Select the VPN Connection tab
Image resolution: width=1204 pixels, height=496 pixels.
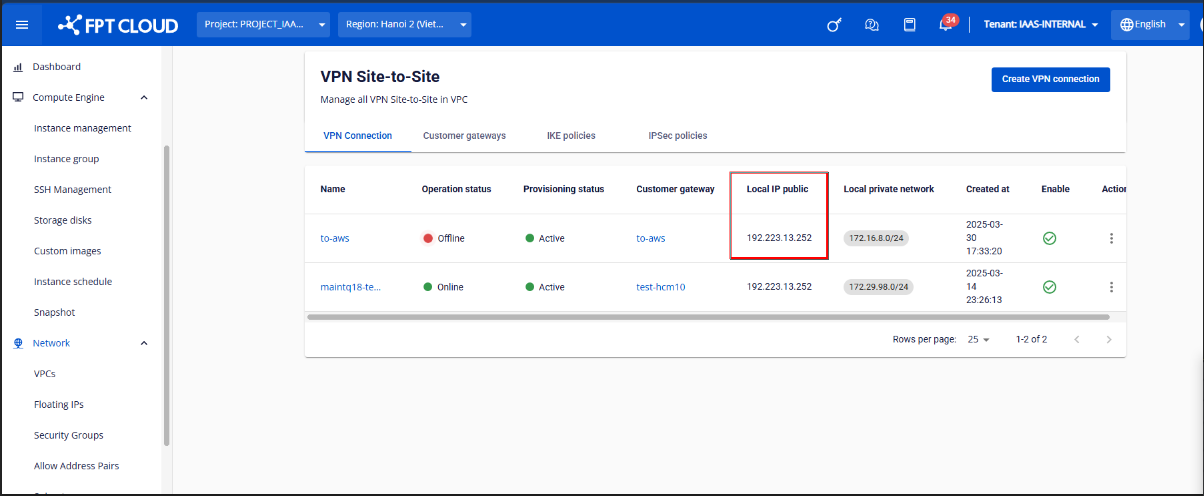coord(358,135)
